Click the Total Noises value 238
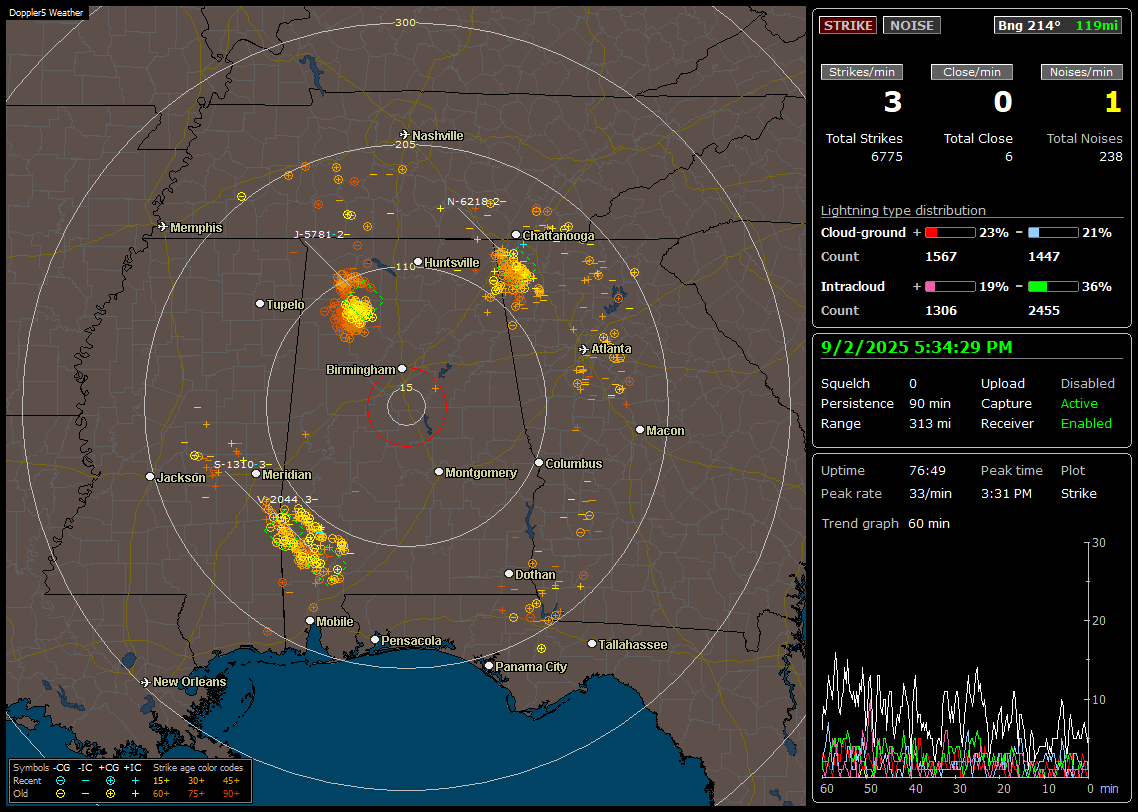Image resolution: width=1138 pixels, height=812 pixels. point(1110,157)
